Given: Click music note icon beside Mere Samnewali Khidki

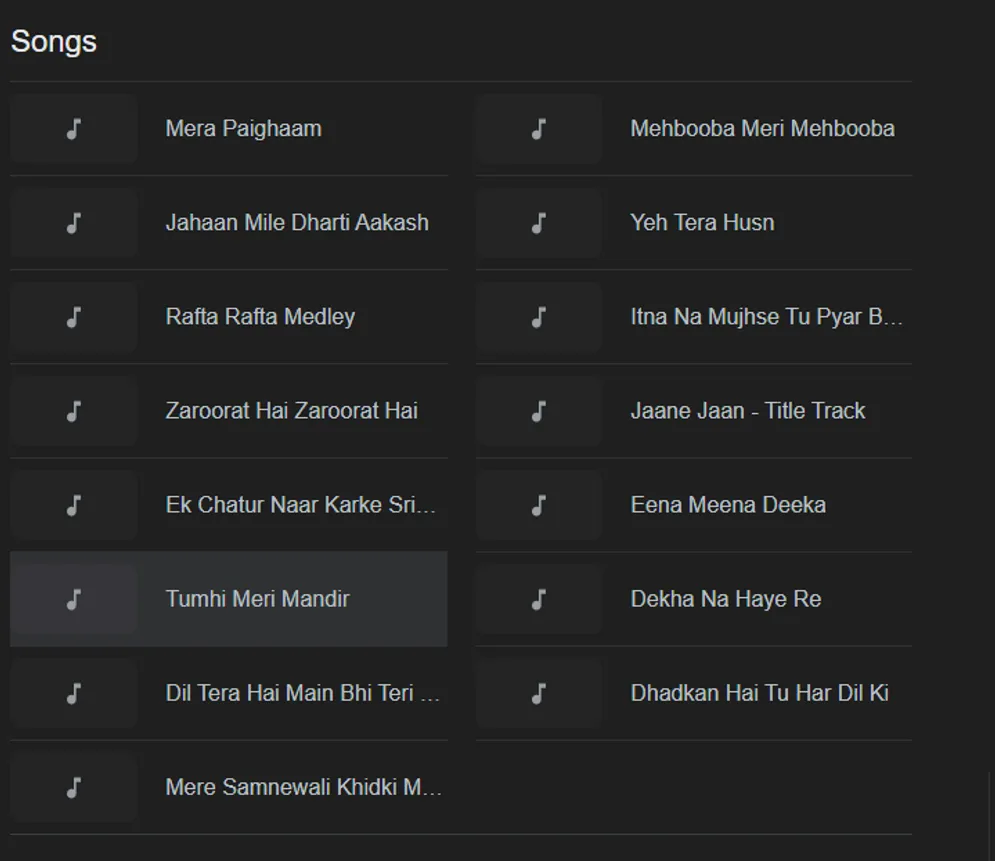Looking at the screenshot, I should pyautogui.click(x=73, y=787).
